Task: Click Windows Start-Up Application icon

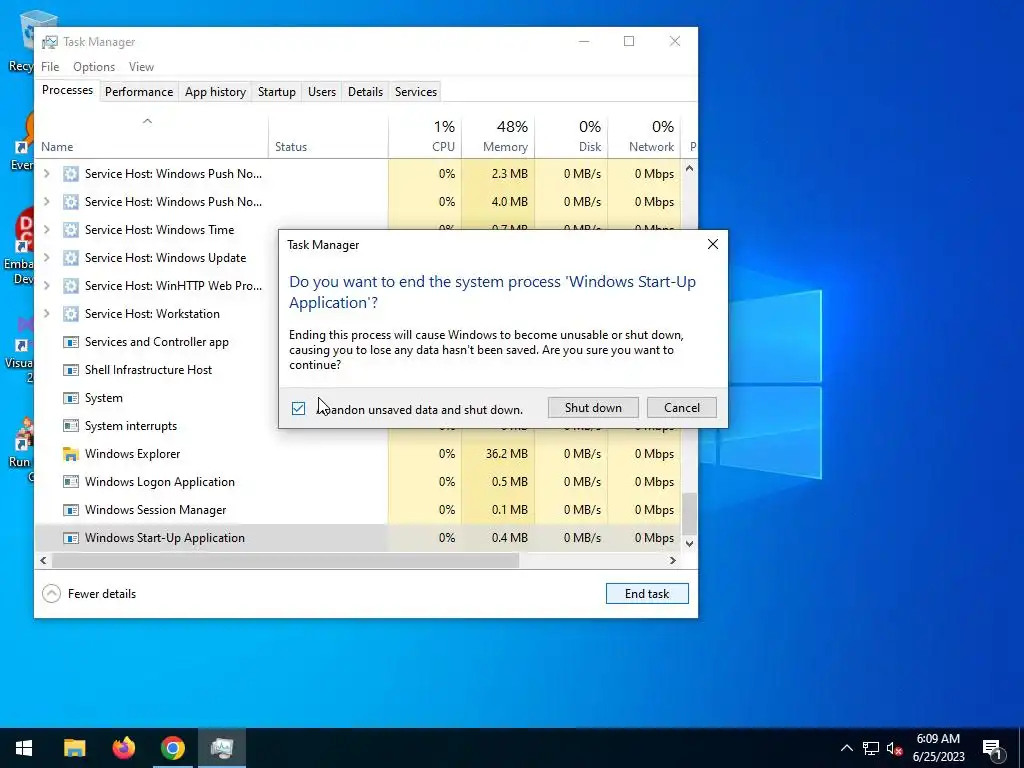Action: 71,538
